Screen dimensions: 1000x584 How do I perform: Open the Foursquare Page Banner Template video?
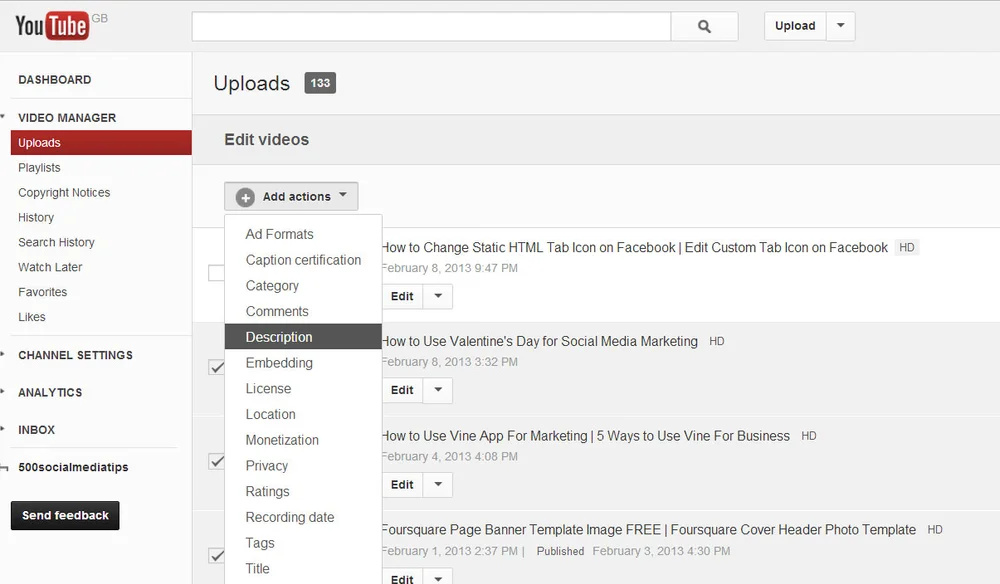click(649, 530)
